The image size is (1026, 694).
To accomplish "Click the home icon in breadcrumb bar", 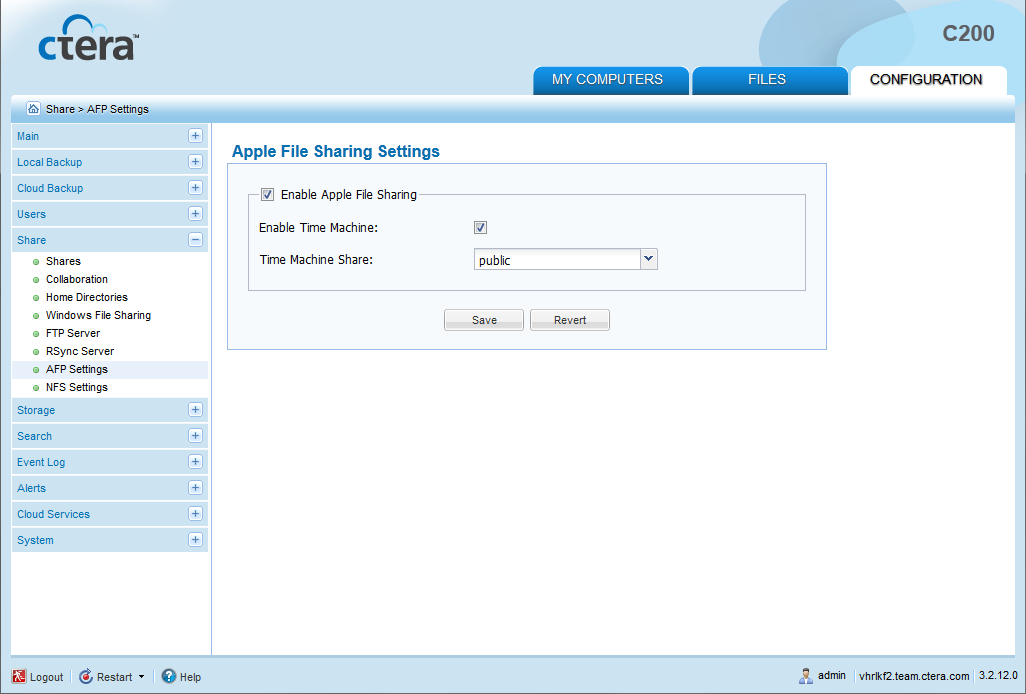I will [33, 109].
